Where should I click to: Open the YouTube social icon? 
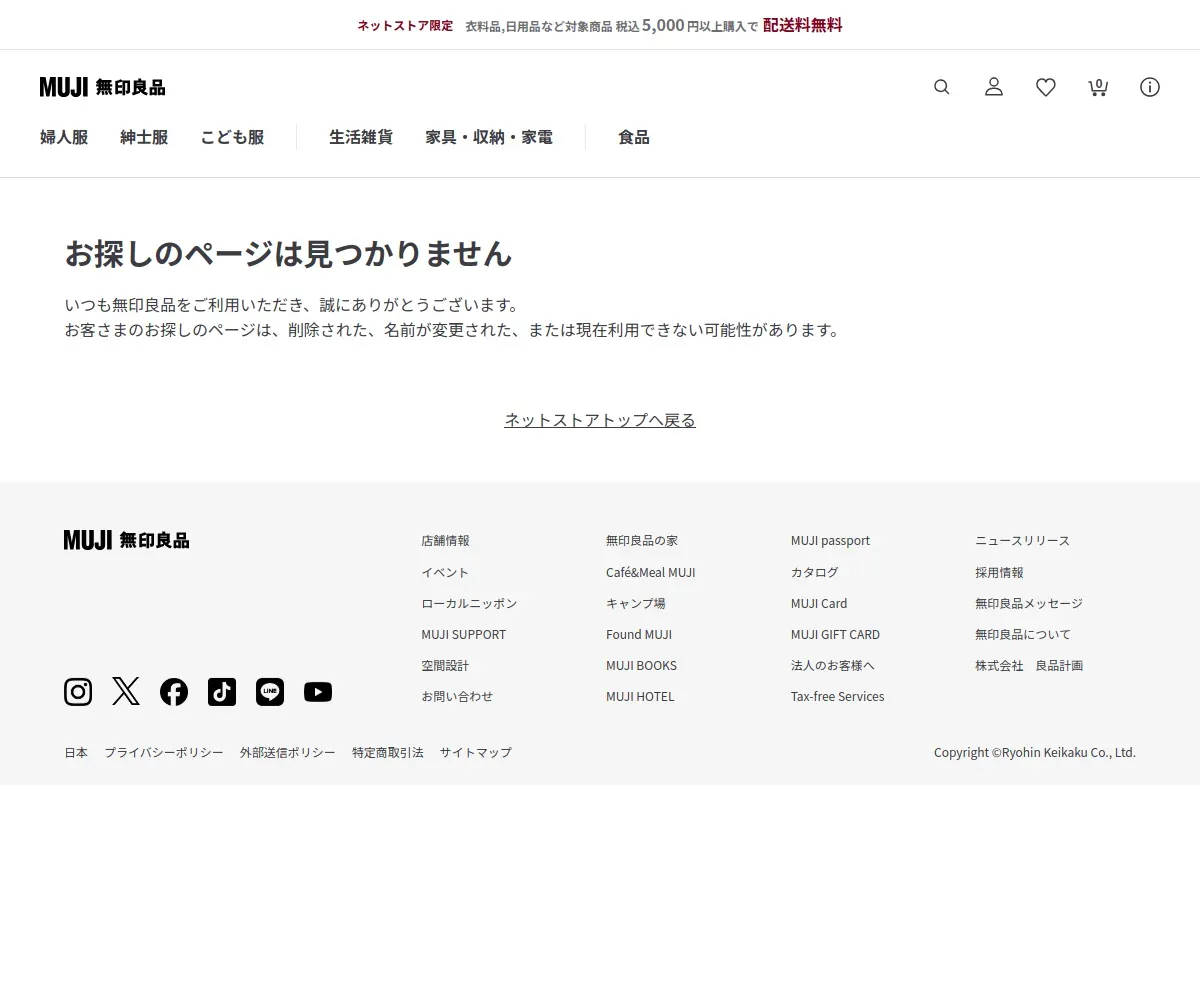pos(318,692)
